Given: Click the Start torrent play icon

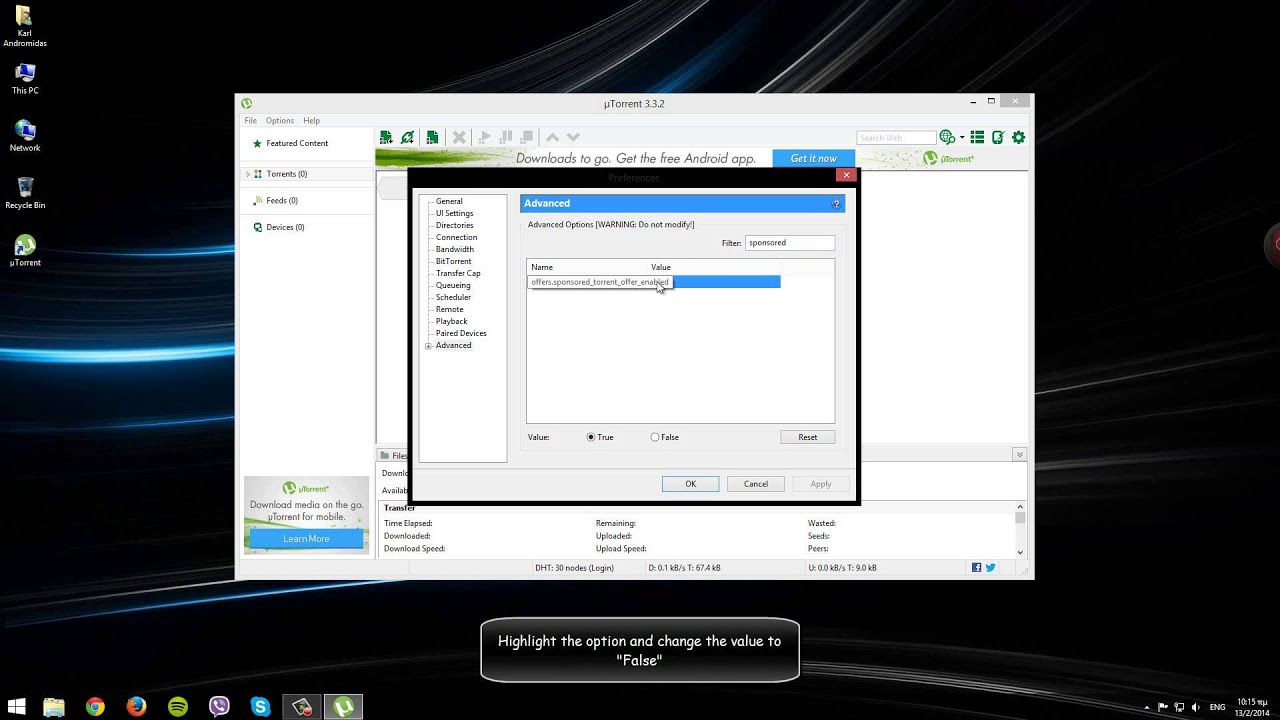Looking at the screenshot, I should click(485, 137).
